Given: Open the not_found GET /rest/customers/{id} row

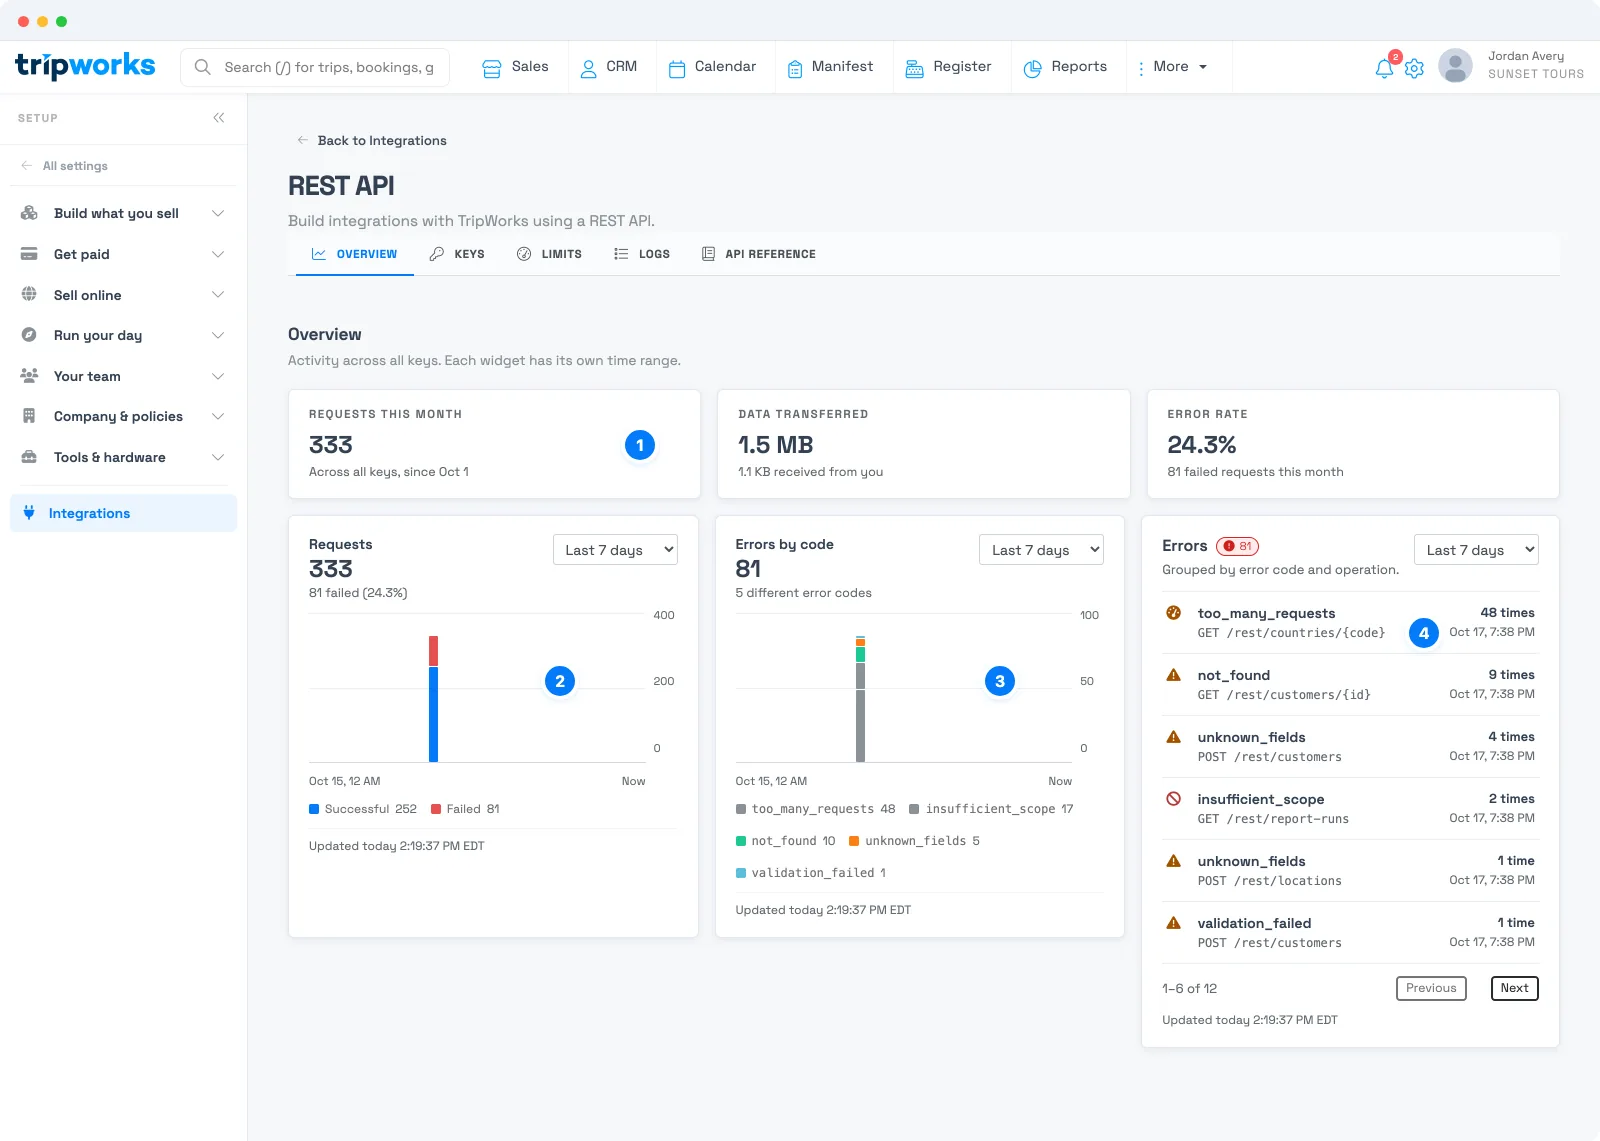Looking at the screenshot, I should click(x=1350, y=684).
